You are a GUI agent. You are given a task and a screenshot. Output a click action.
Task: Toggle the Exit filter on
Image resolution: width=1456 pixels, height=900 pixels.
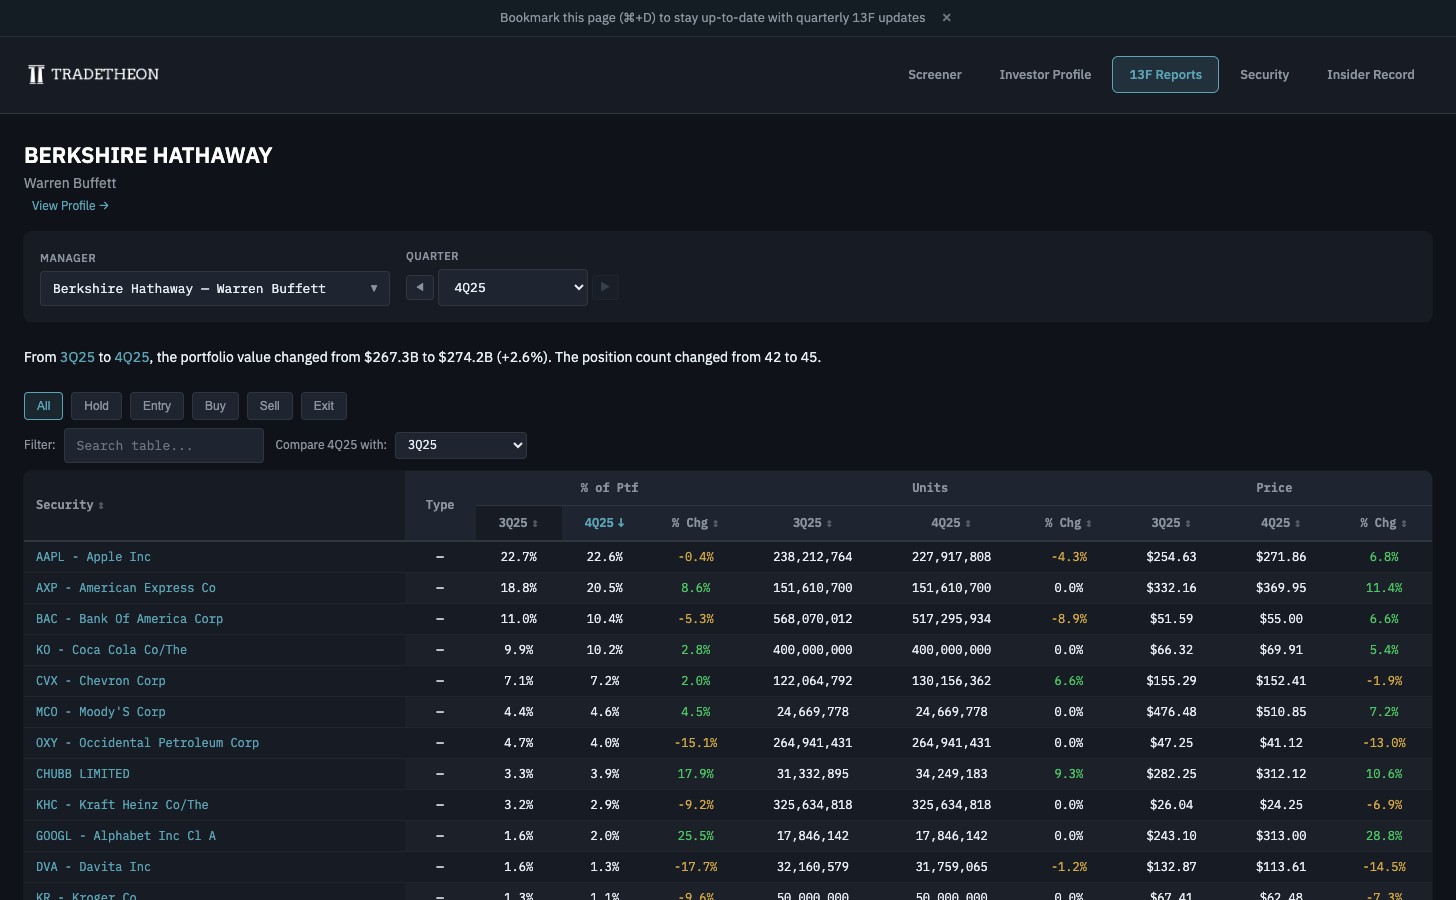point(323,406)
